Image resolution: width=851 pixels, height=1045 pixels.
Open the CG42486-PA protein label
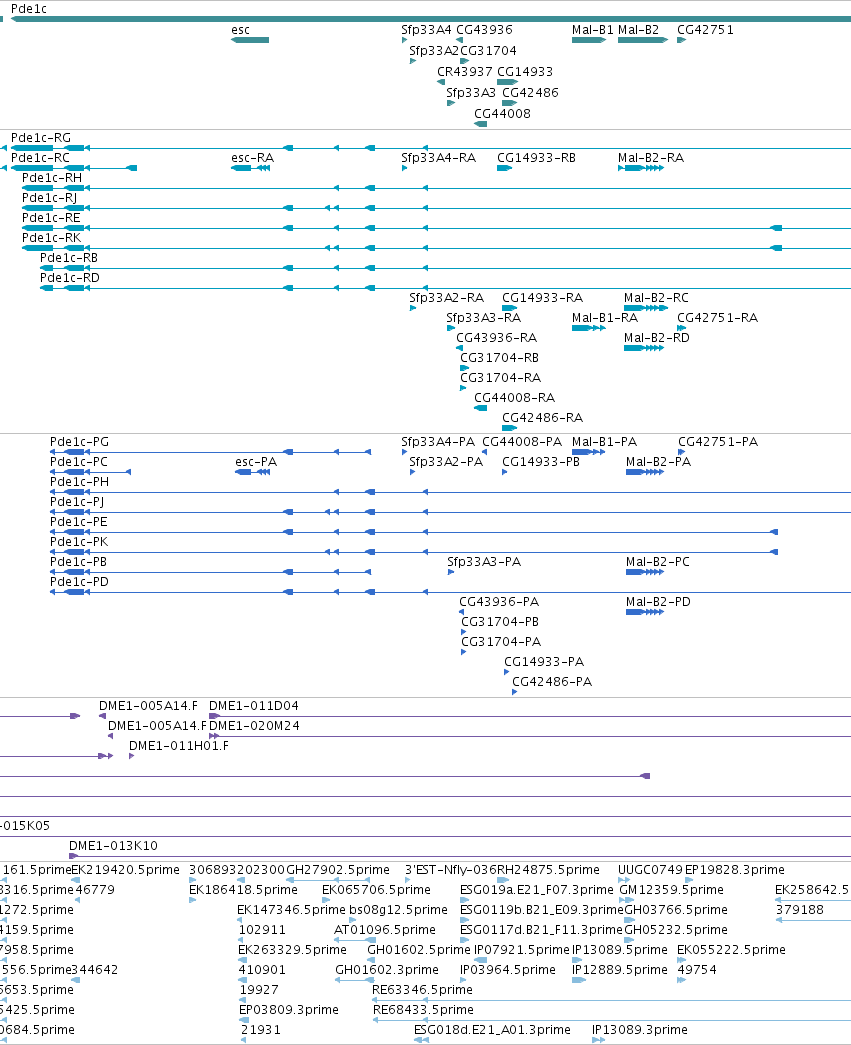(552, 682)
